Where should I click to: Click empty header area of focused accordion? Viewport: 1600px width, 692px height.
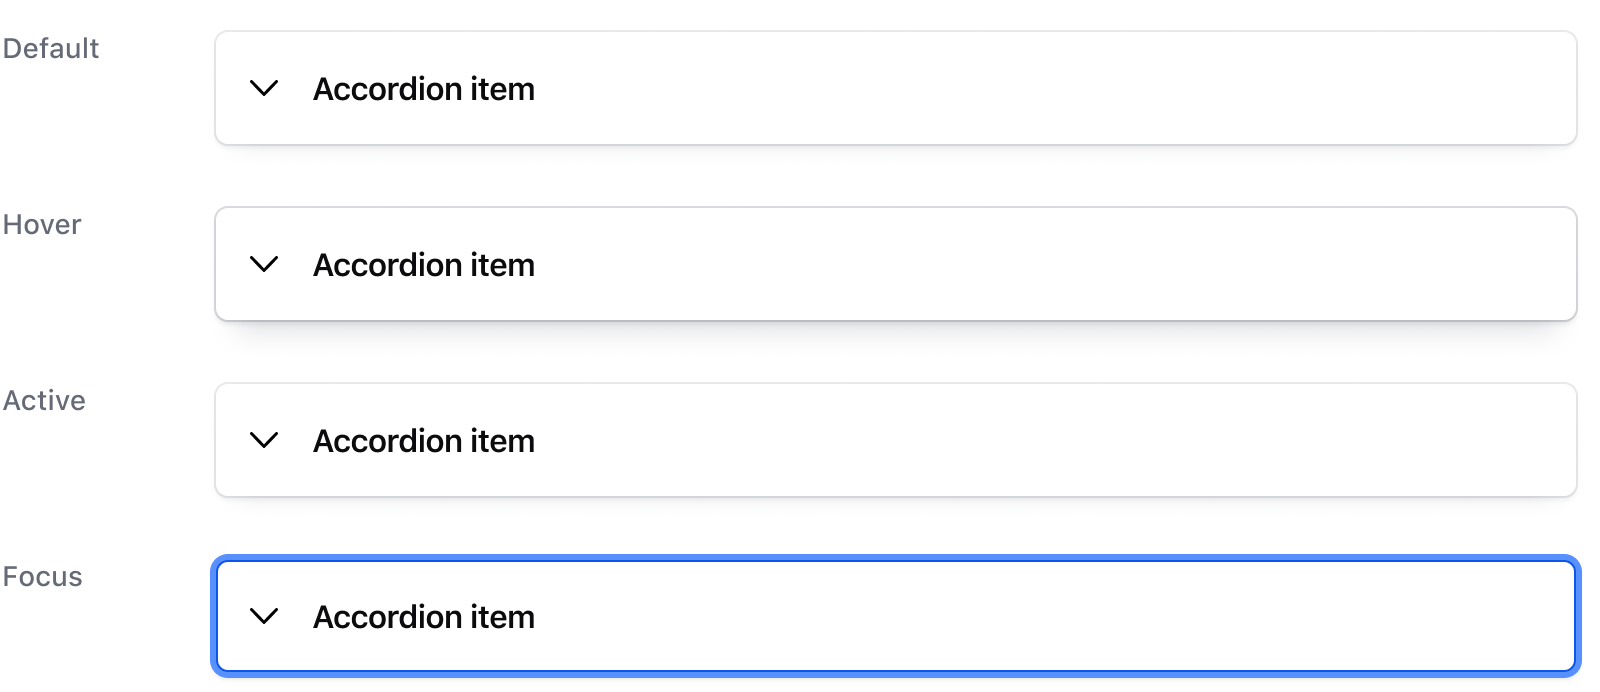click(x=1000, y=617)
